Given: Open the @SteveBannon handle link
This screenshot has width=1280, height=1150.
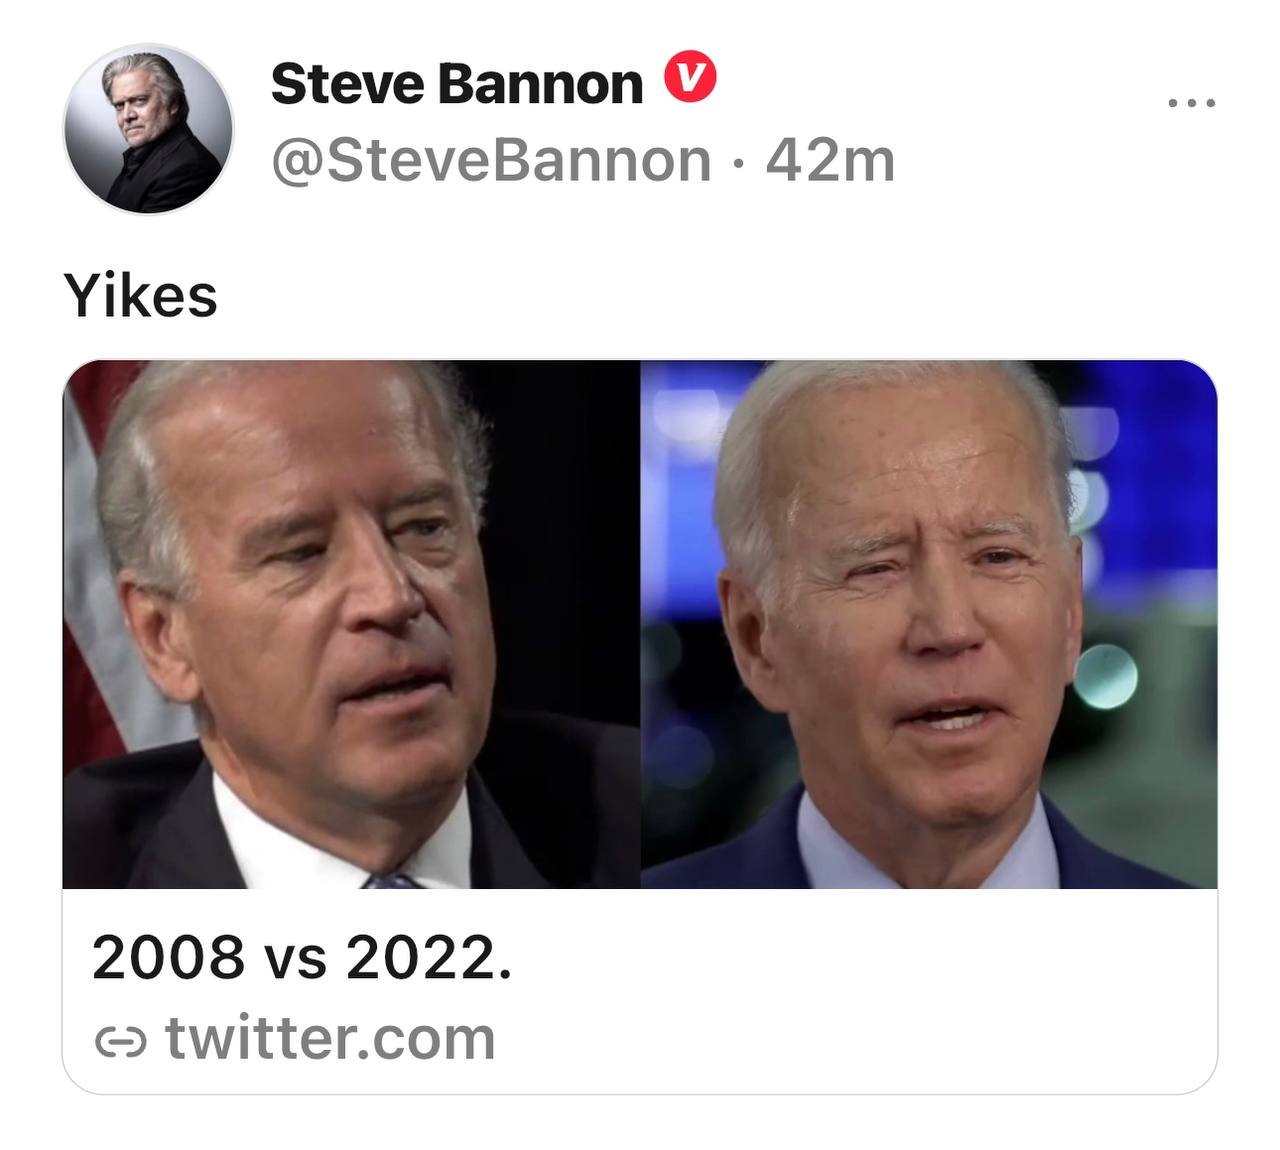Looking at the screenshot, I should pyautogui.click(x=490, y=160).
